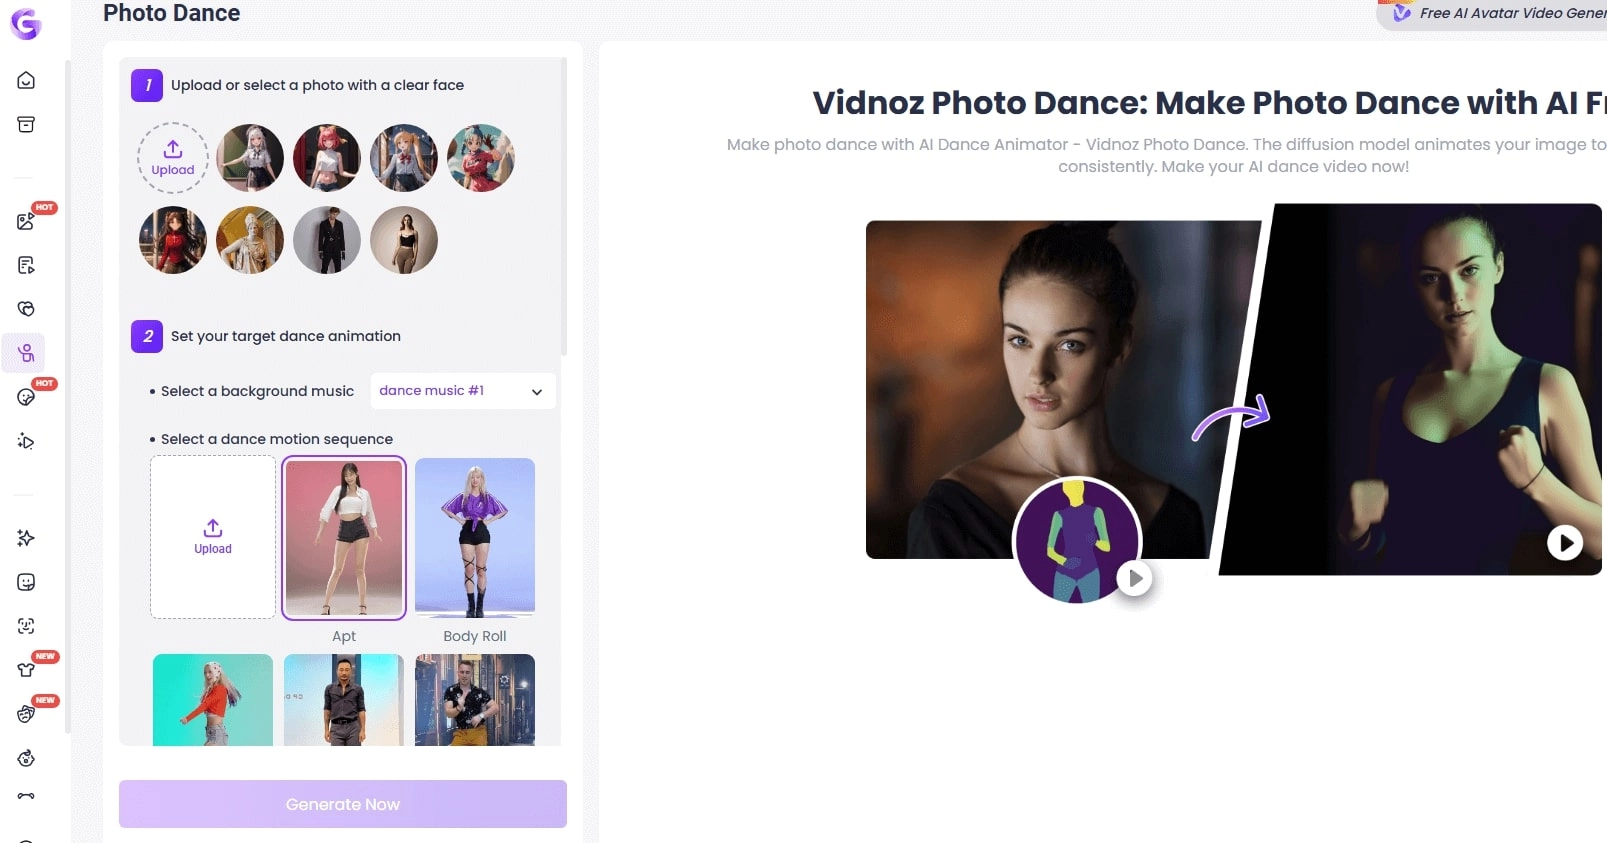Click the Generate Now button
The image size is (1607, 843).
343,804
